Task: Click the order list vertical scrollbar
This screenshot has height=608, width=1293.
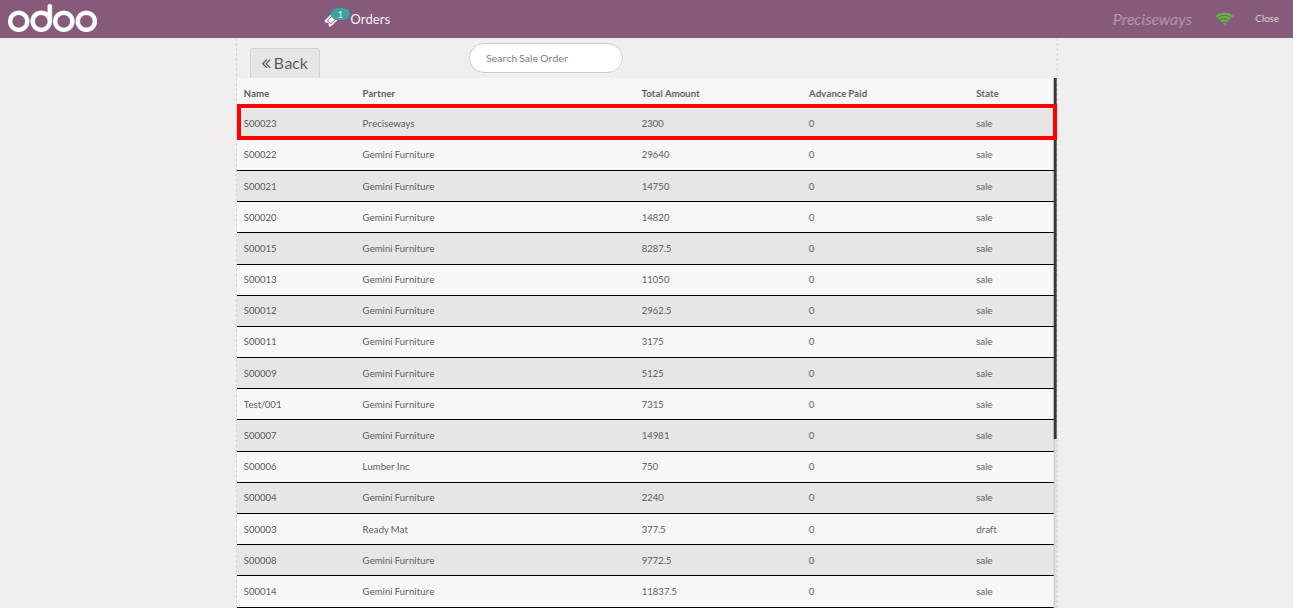Action: 1055,258
